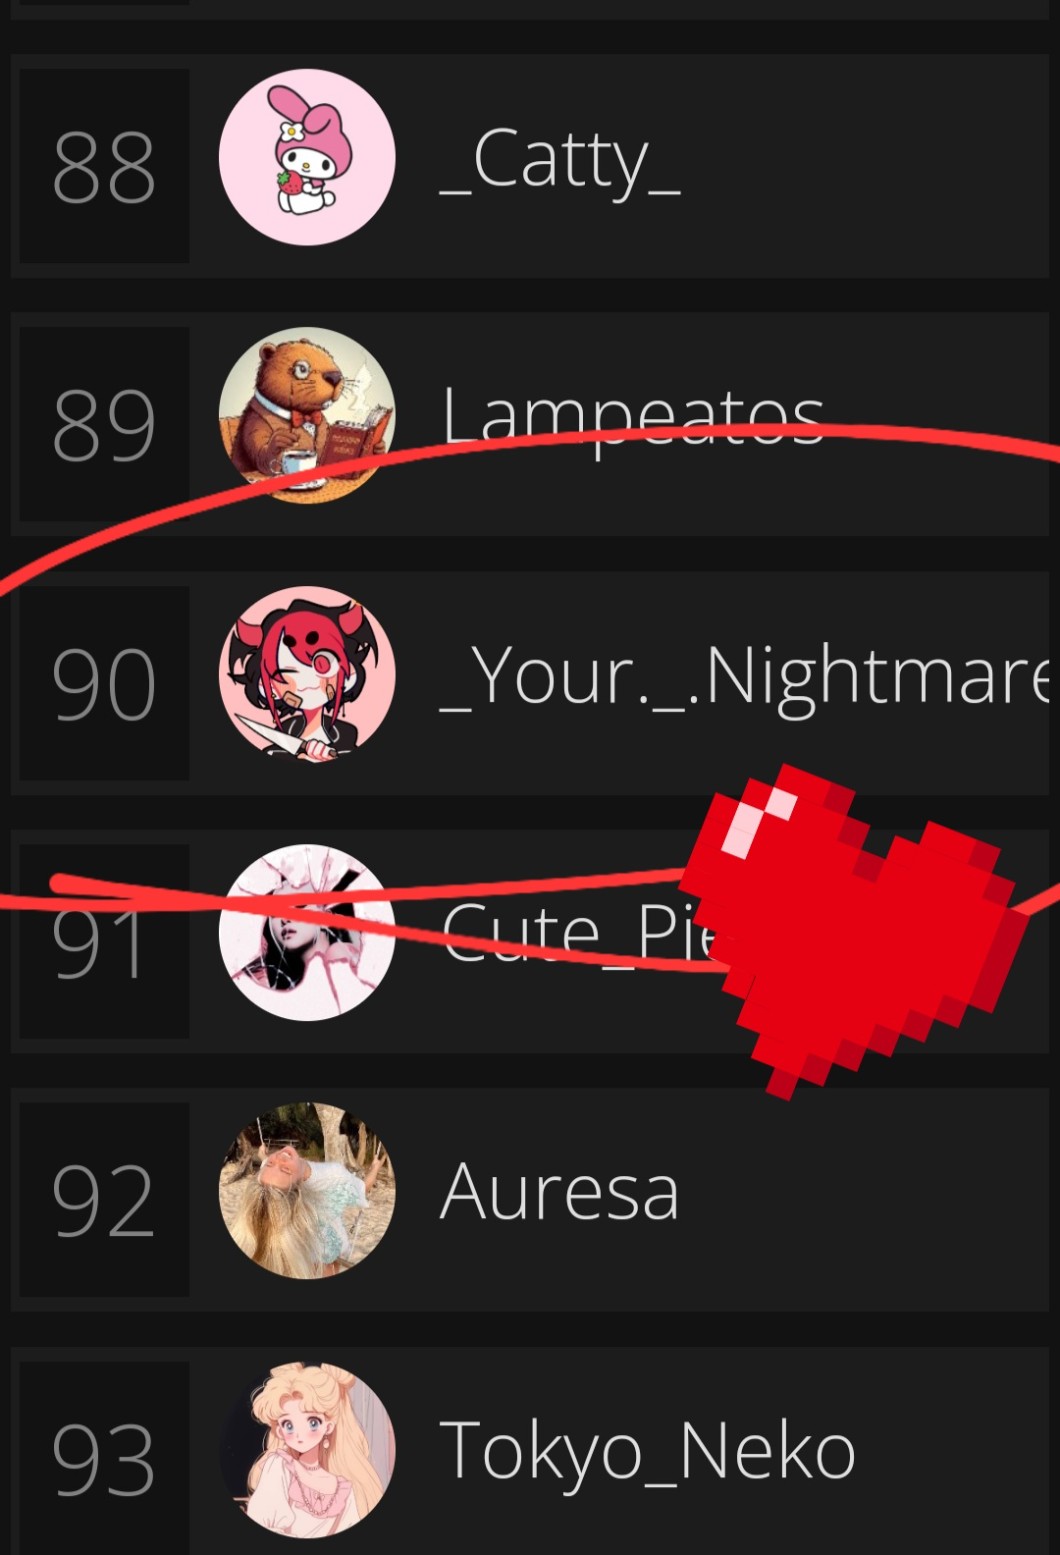Open the My Melody avatar of _Catty_
The width and height of the screenshot is (1060, 1555).
click(x=307, y=157)
